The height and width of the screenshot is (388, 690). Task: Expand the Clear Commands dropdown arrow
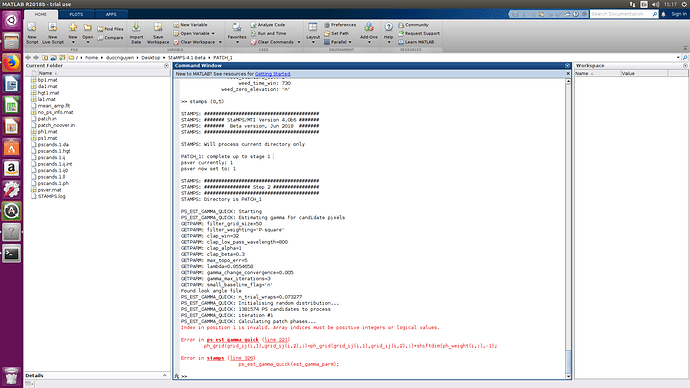click(x=299, y=42)
